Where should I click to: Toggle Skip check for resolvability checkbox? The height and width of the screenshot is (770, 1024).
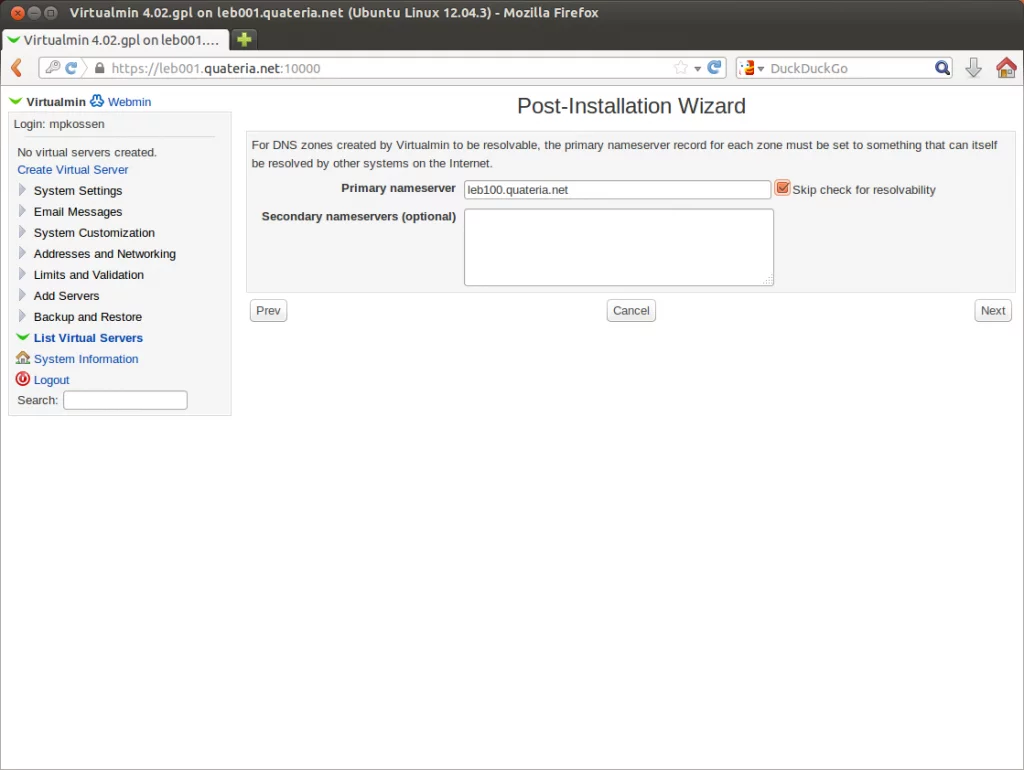(782, 188)
